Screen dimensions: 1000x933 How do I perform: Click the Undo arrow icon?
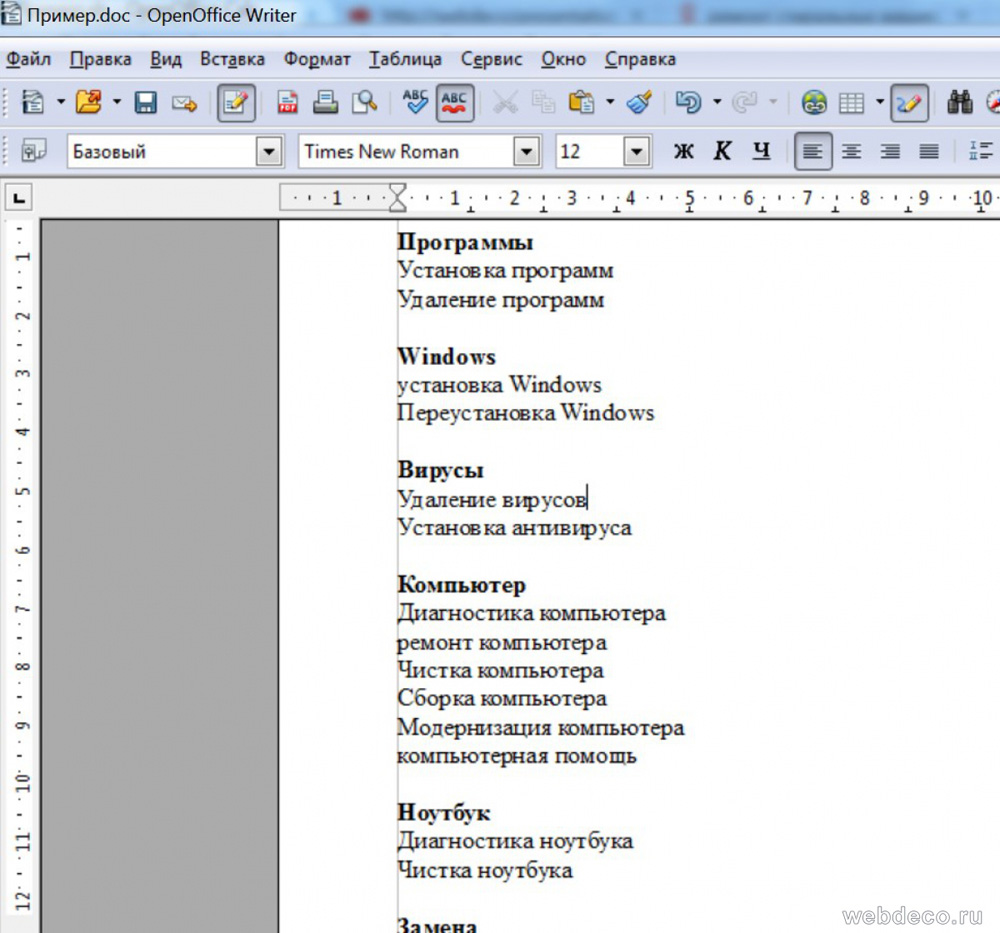click(x=687, y=102)
